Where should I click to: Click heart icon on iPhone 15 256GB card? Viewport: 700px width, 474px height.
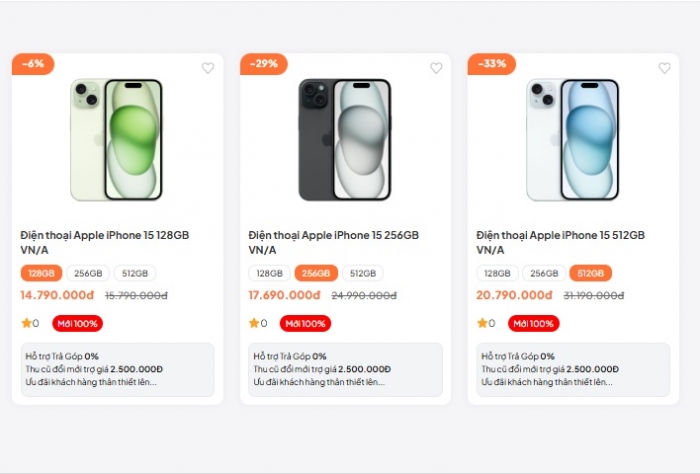pos(436,68)
